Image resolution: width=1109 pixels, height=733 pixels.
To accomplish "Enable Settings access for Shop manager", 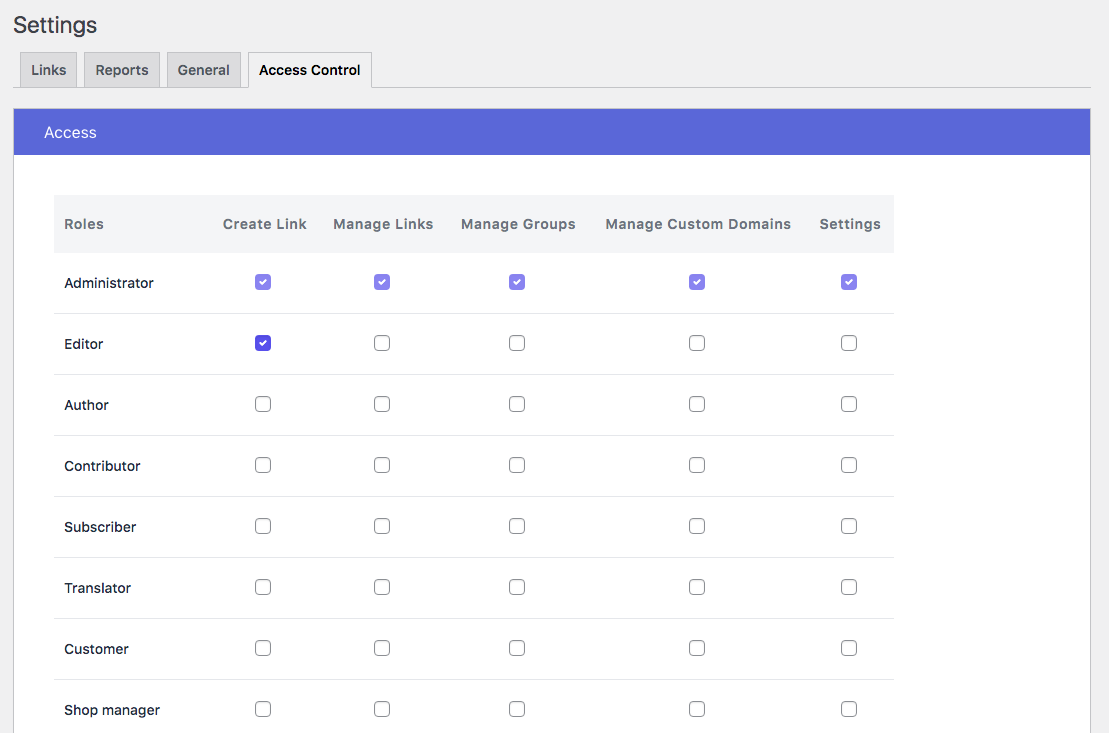I will pyautogui.click(x=849, y=709).
